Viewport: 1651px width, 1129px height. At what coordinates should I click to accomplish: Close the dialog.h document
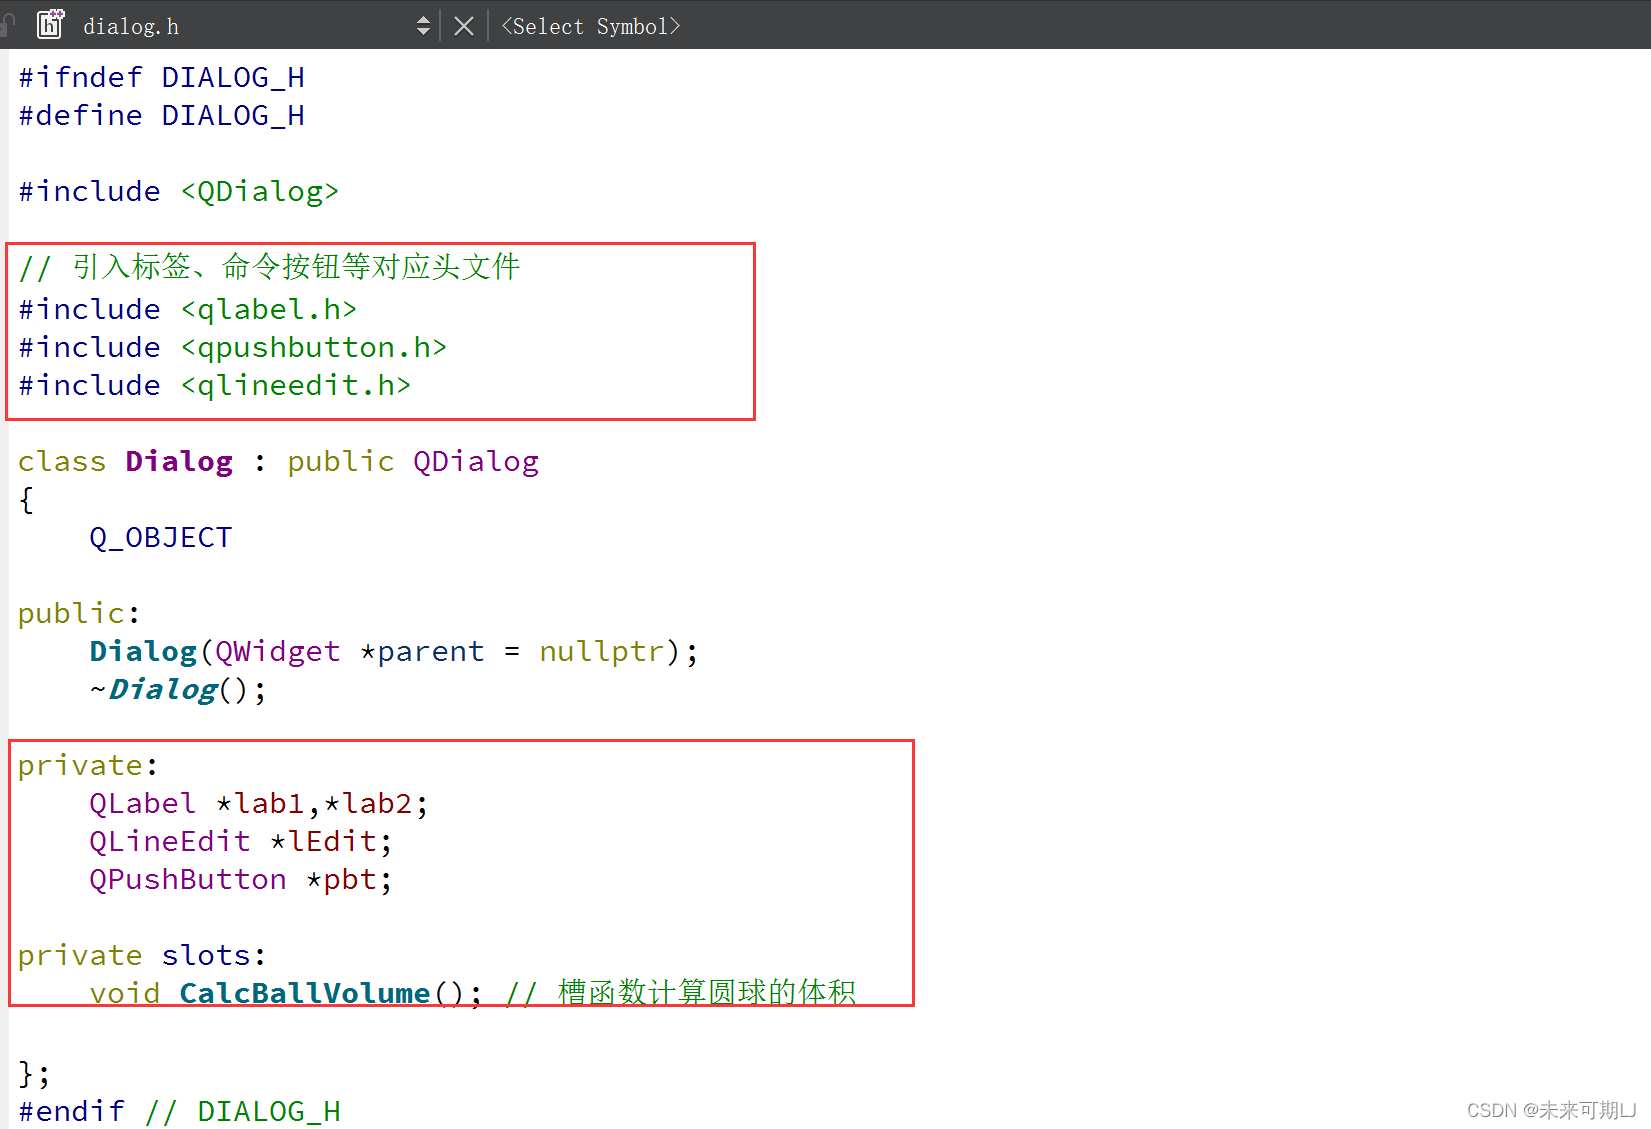click(464, 26)
